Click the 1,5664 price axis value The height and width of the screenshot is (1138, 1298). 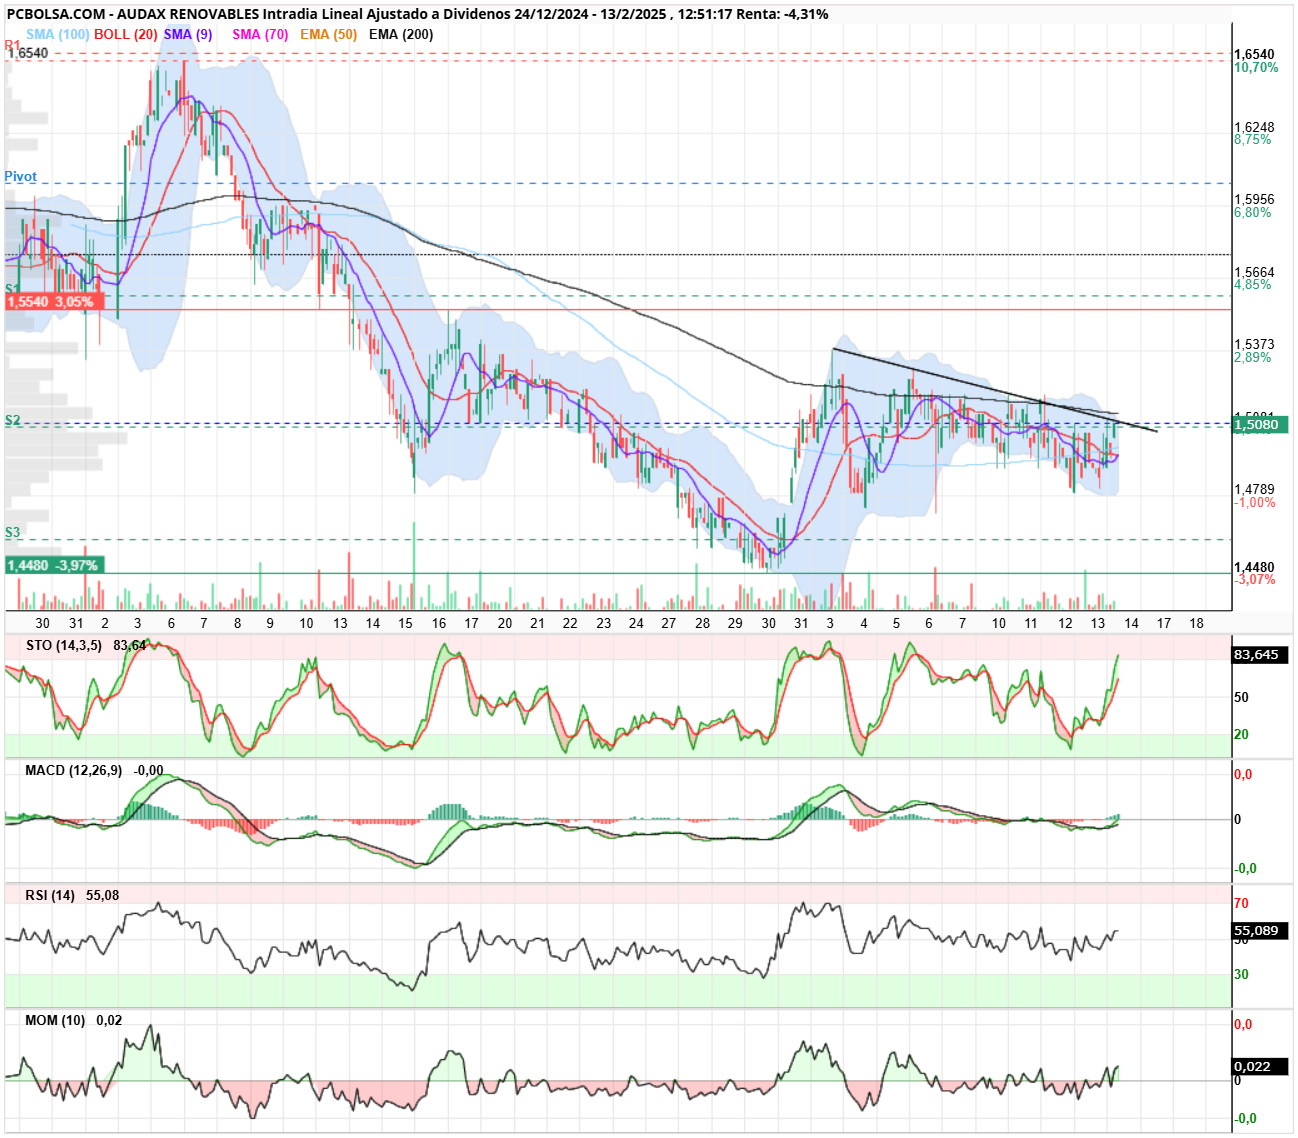[1254, 272]
